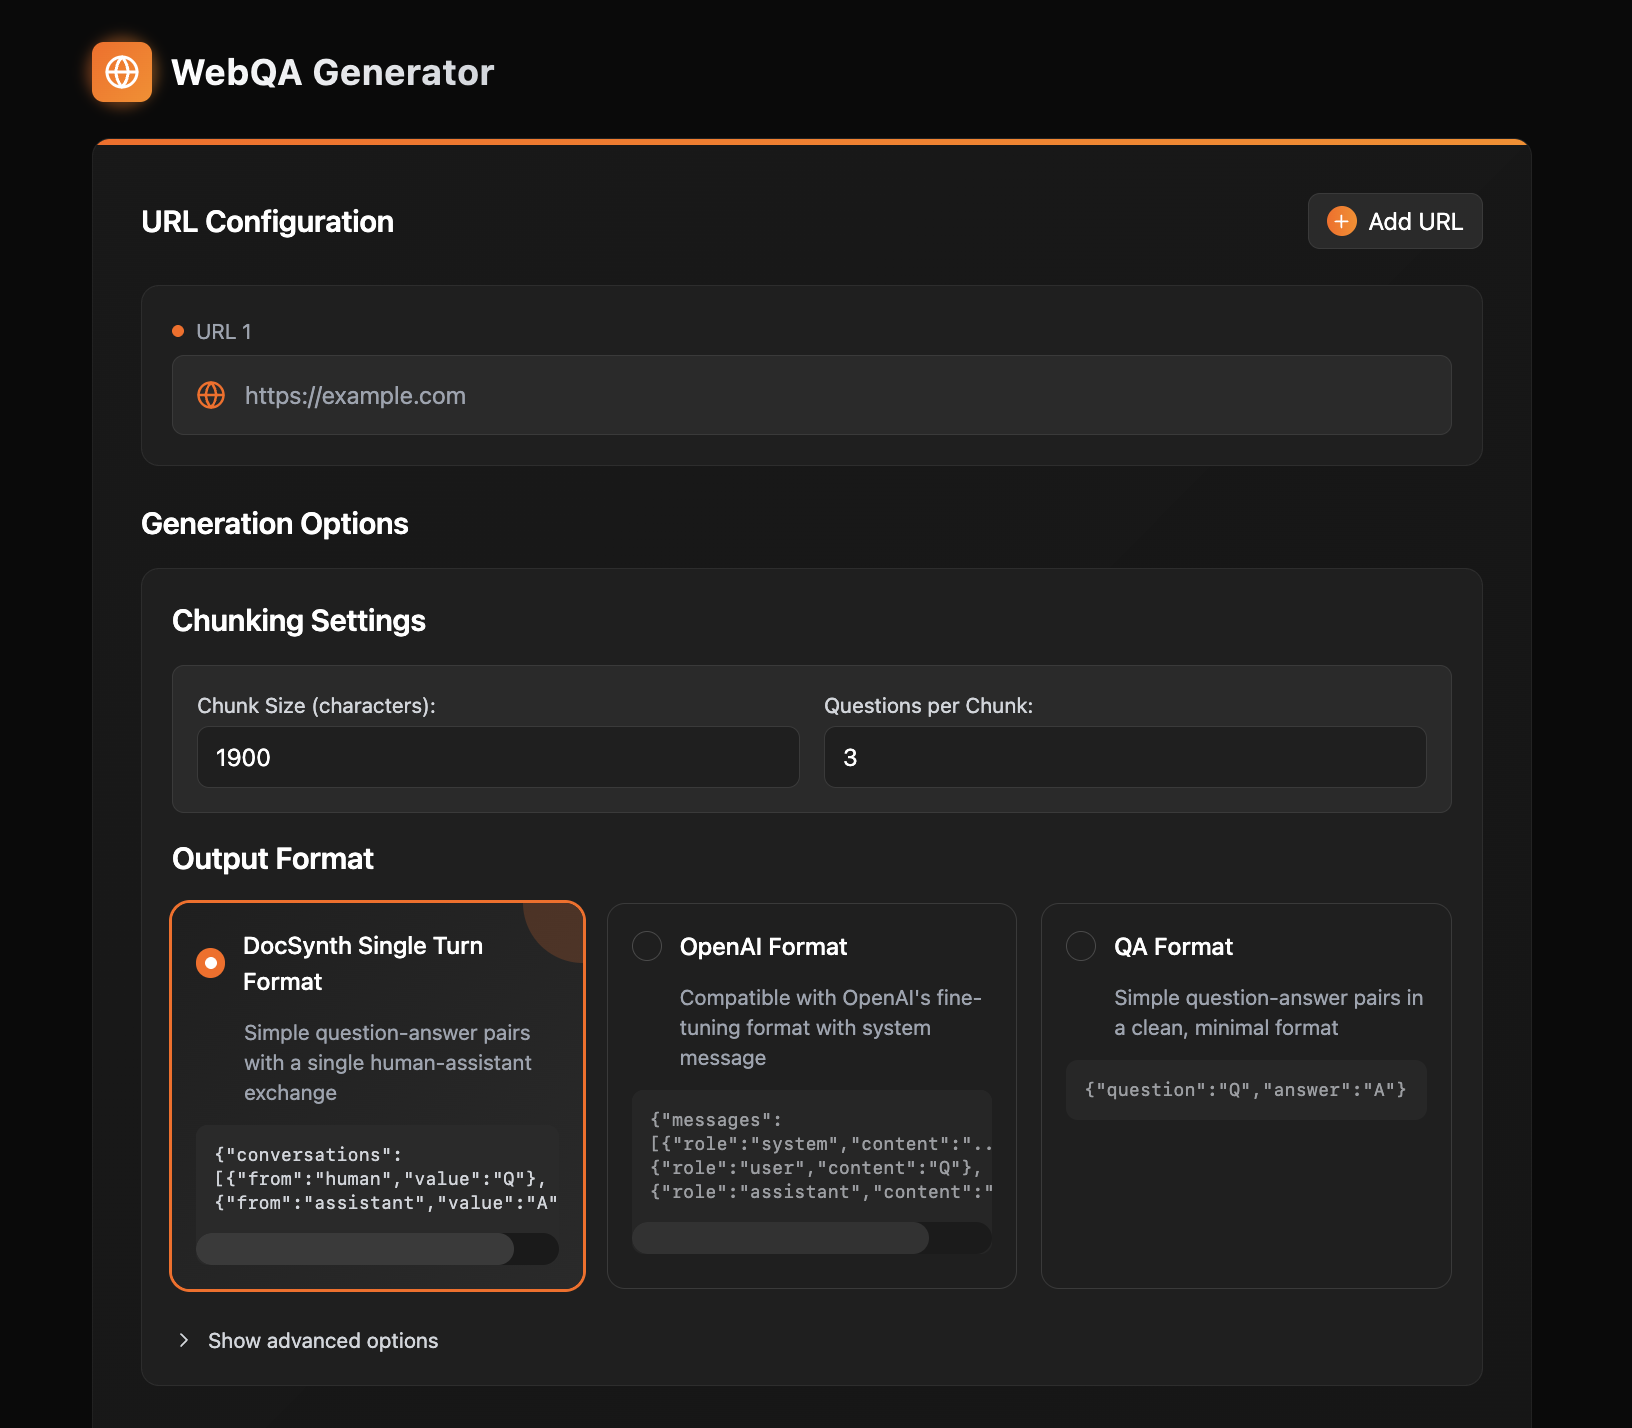Image resolution: width=1632 pixels, height=1428 pixels.
Task: Click the QA Format card description
Action: point(1269,1013)
